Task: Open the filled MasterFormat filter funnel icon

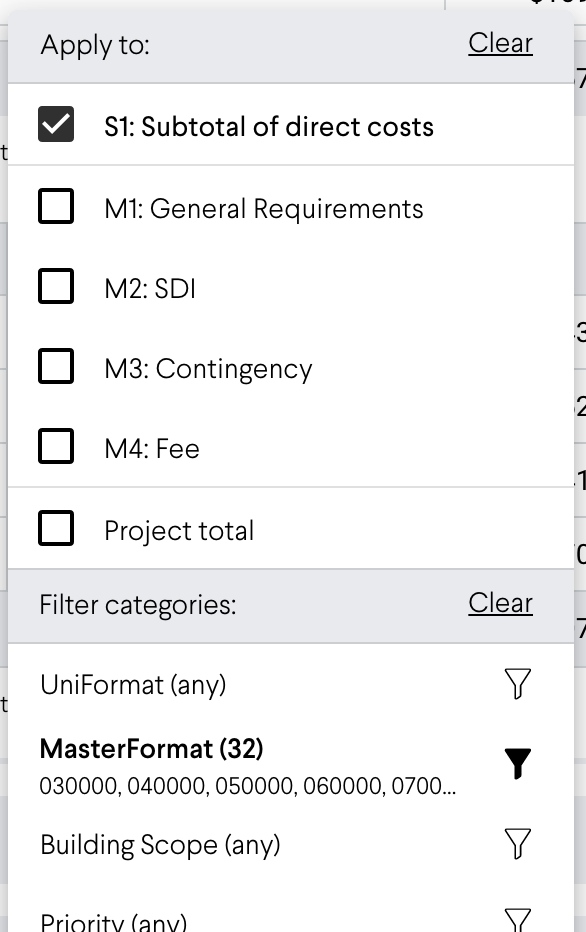Action: click(x=517, y=763)
